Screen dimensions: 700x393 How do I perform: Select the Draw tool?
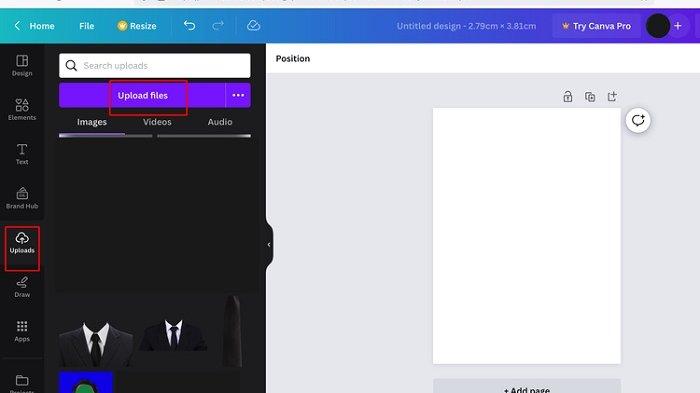[x=22, y=287]
